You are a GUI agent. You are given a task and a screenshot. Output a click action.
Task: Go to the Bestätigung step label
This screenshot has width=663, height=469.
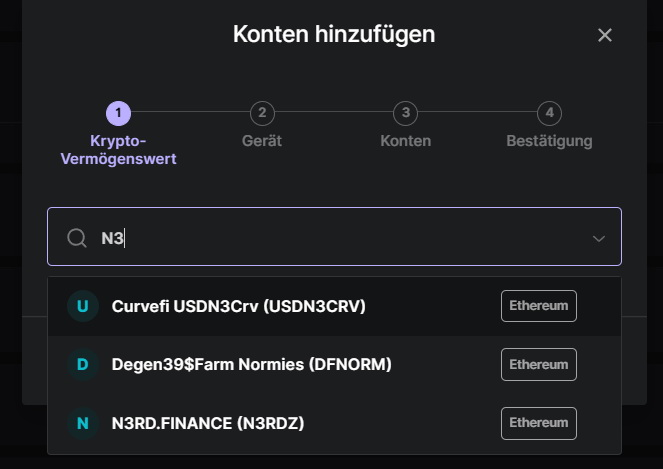click(549, 141)
